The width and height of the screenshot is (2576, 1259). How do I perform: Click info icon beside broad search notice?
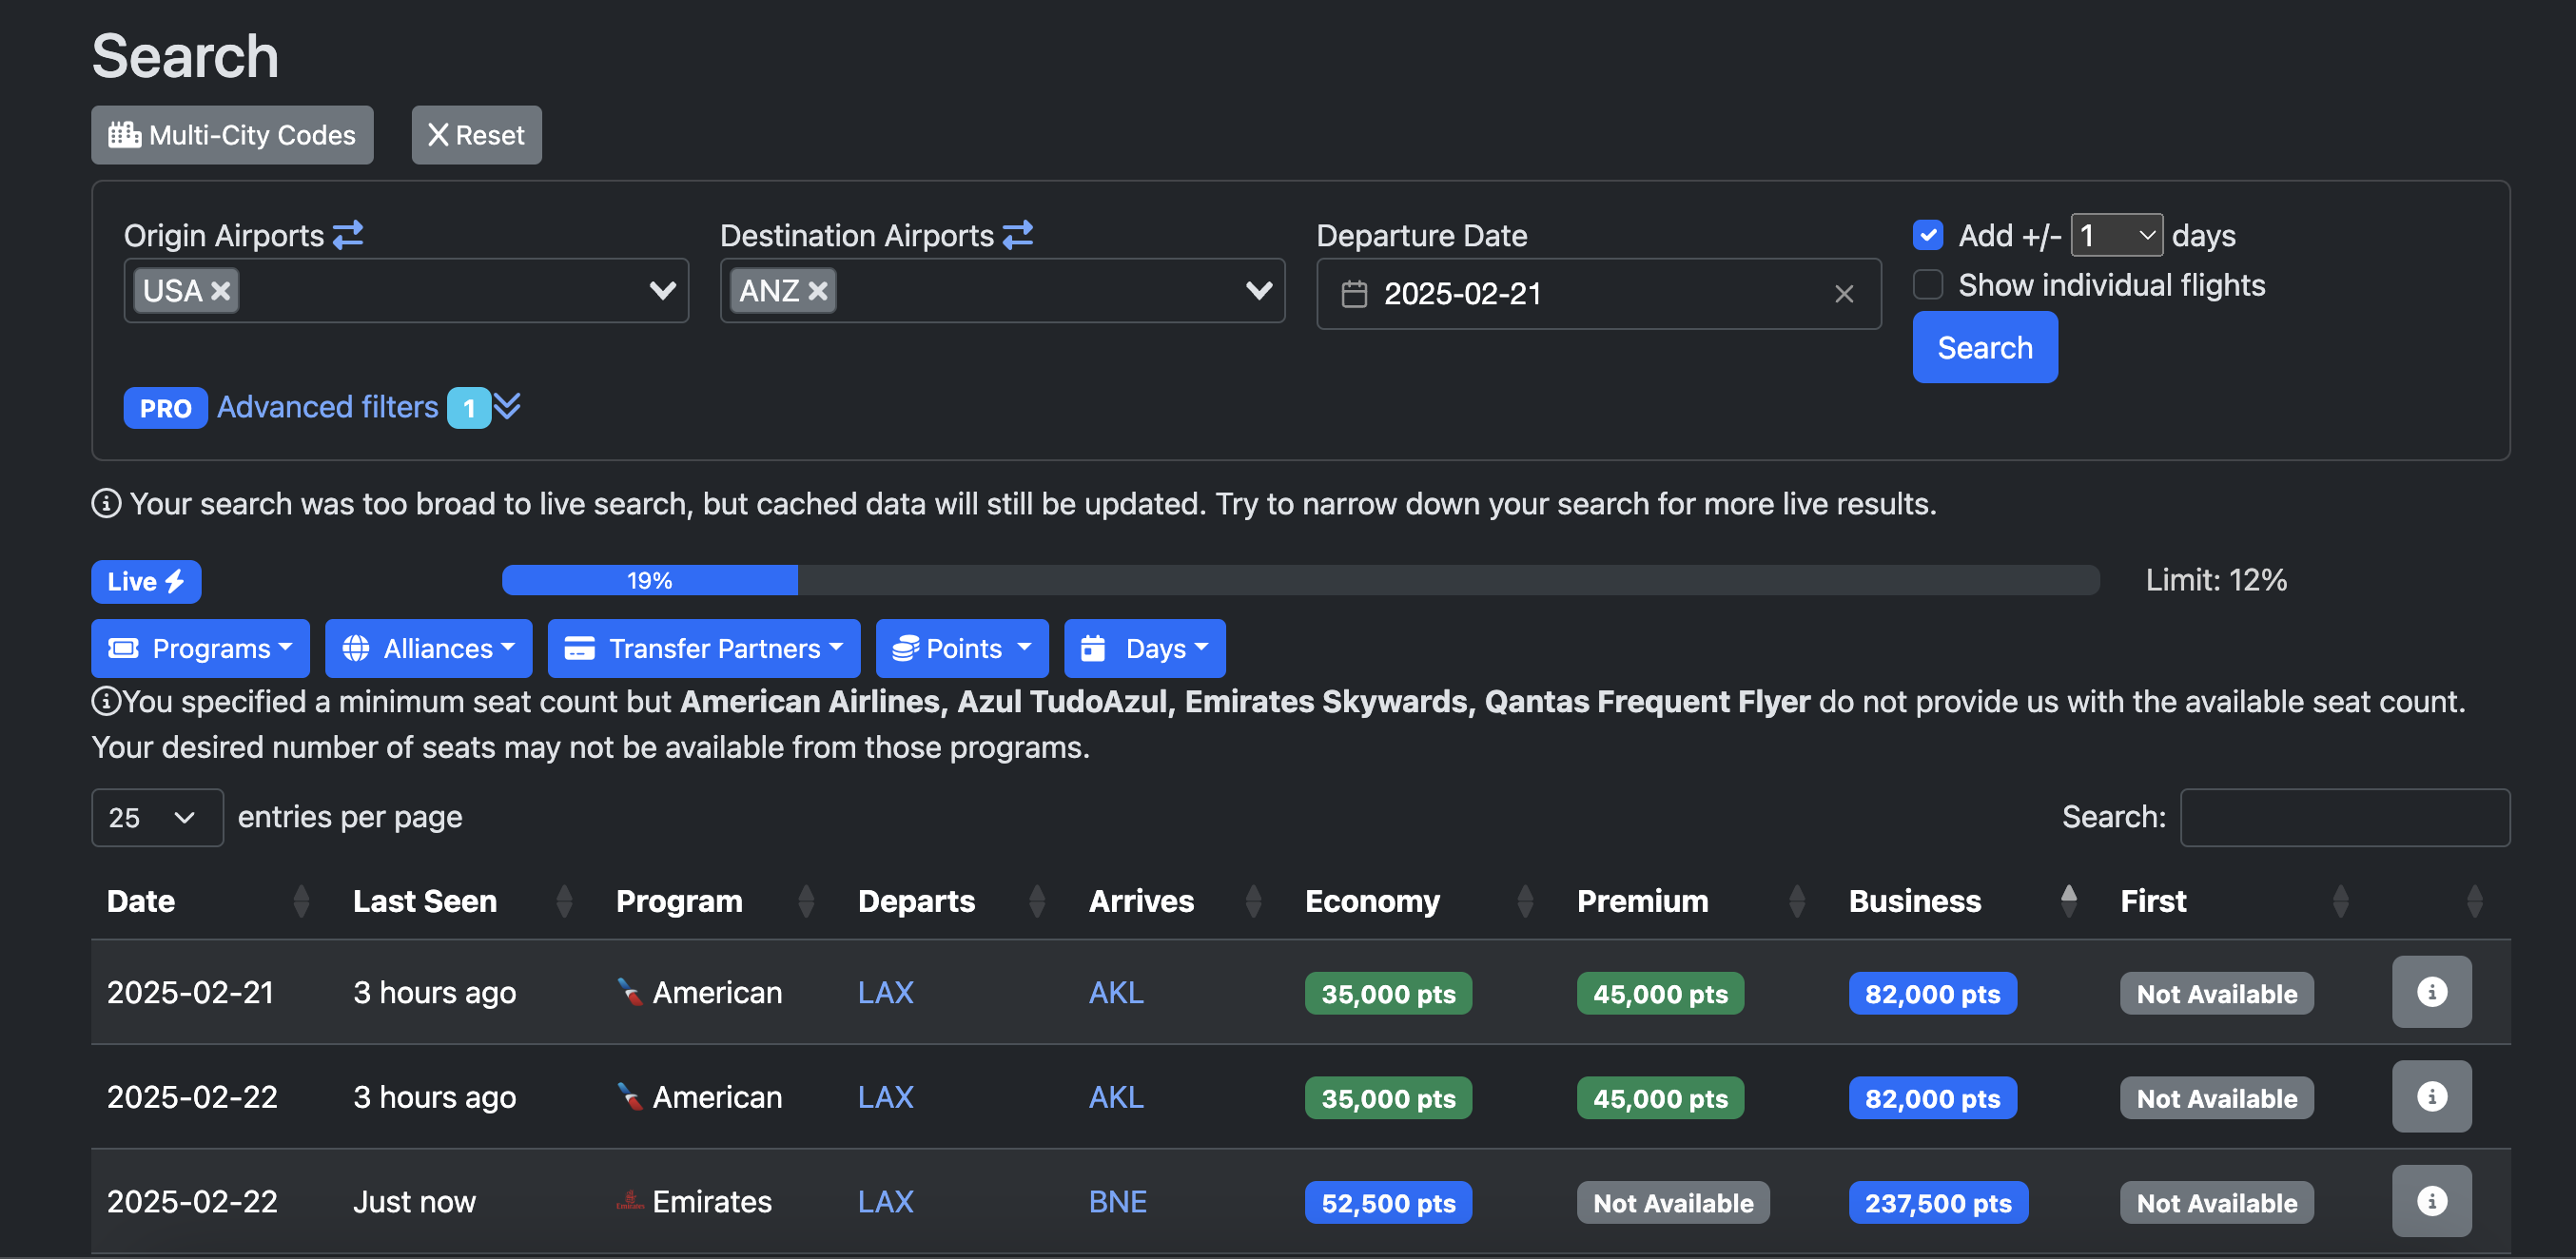coord(107,503)
